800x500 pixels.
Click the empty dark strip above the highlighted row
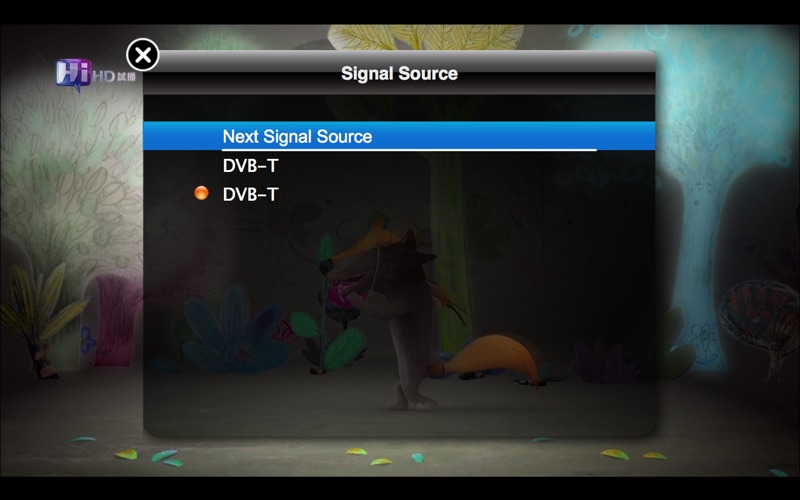pyautogui.click(x=399, y=108)
